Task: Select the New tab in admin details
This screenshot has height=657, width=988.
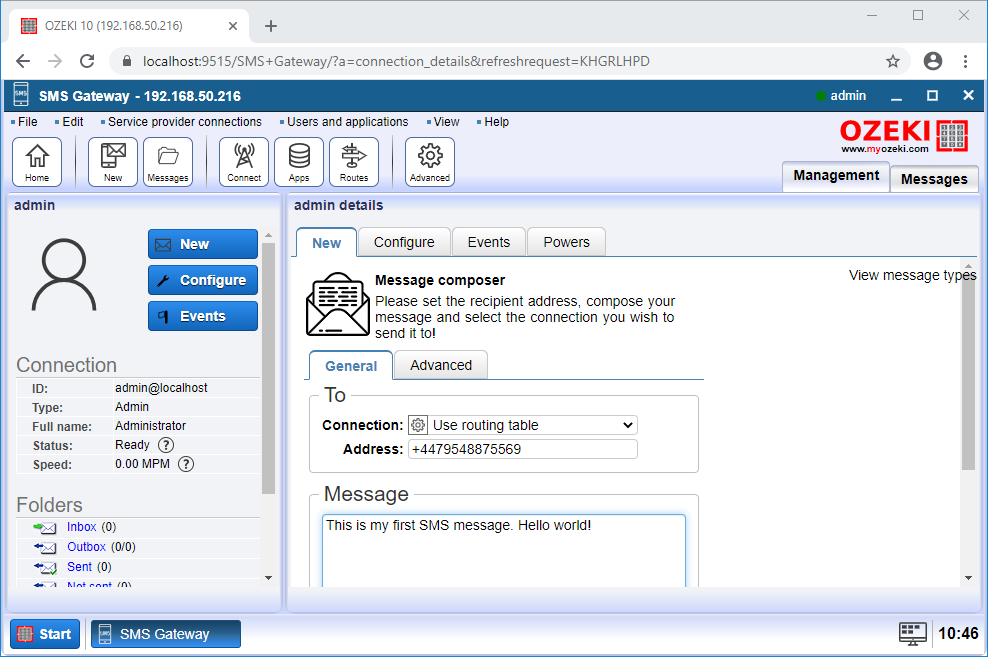Action: 326,243
